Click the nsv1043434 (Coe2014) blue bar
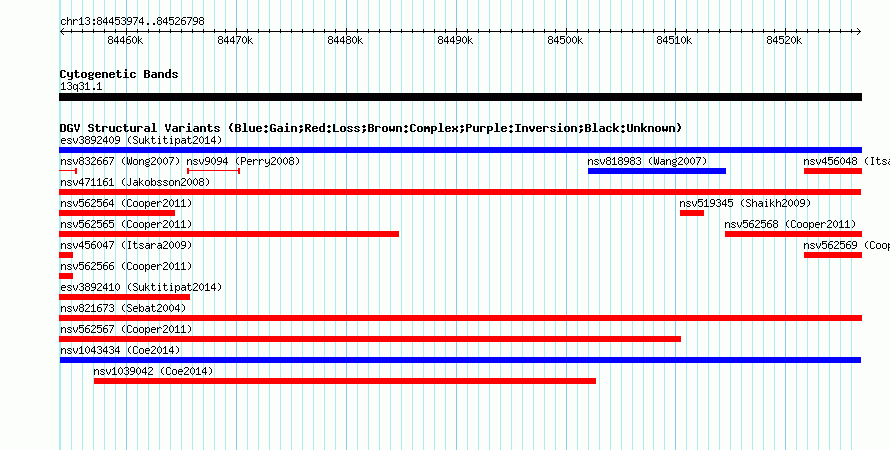The height and width of the screenshot is (450, 890). pyautogui.click(x=460, y=360)
